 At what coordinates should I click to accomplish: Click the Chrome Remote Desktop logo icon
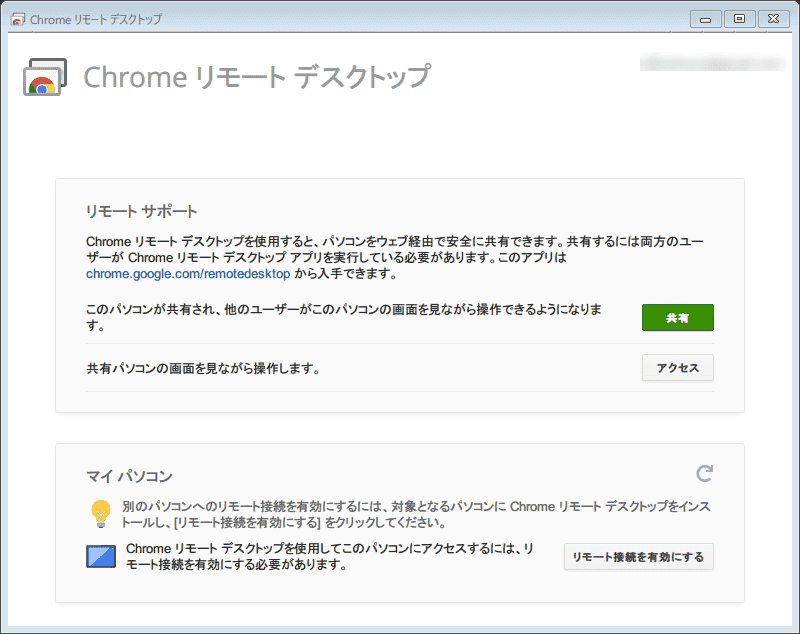(44, 77)
